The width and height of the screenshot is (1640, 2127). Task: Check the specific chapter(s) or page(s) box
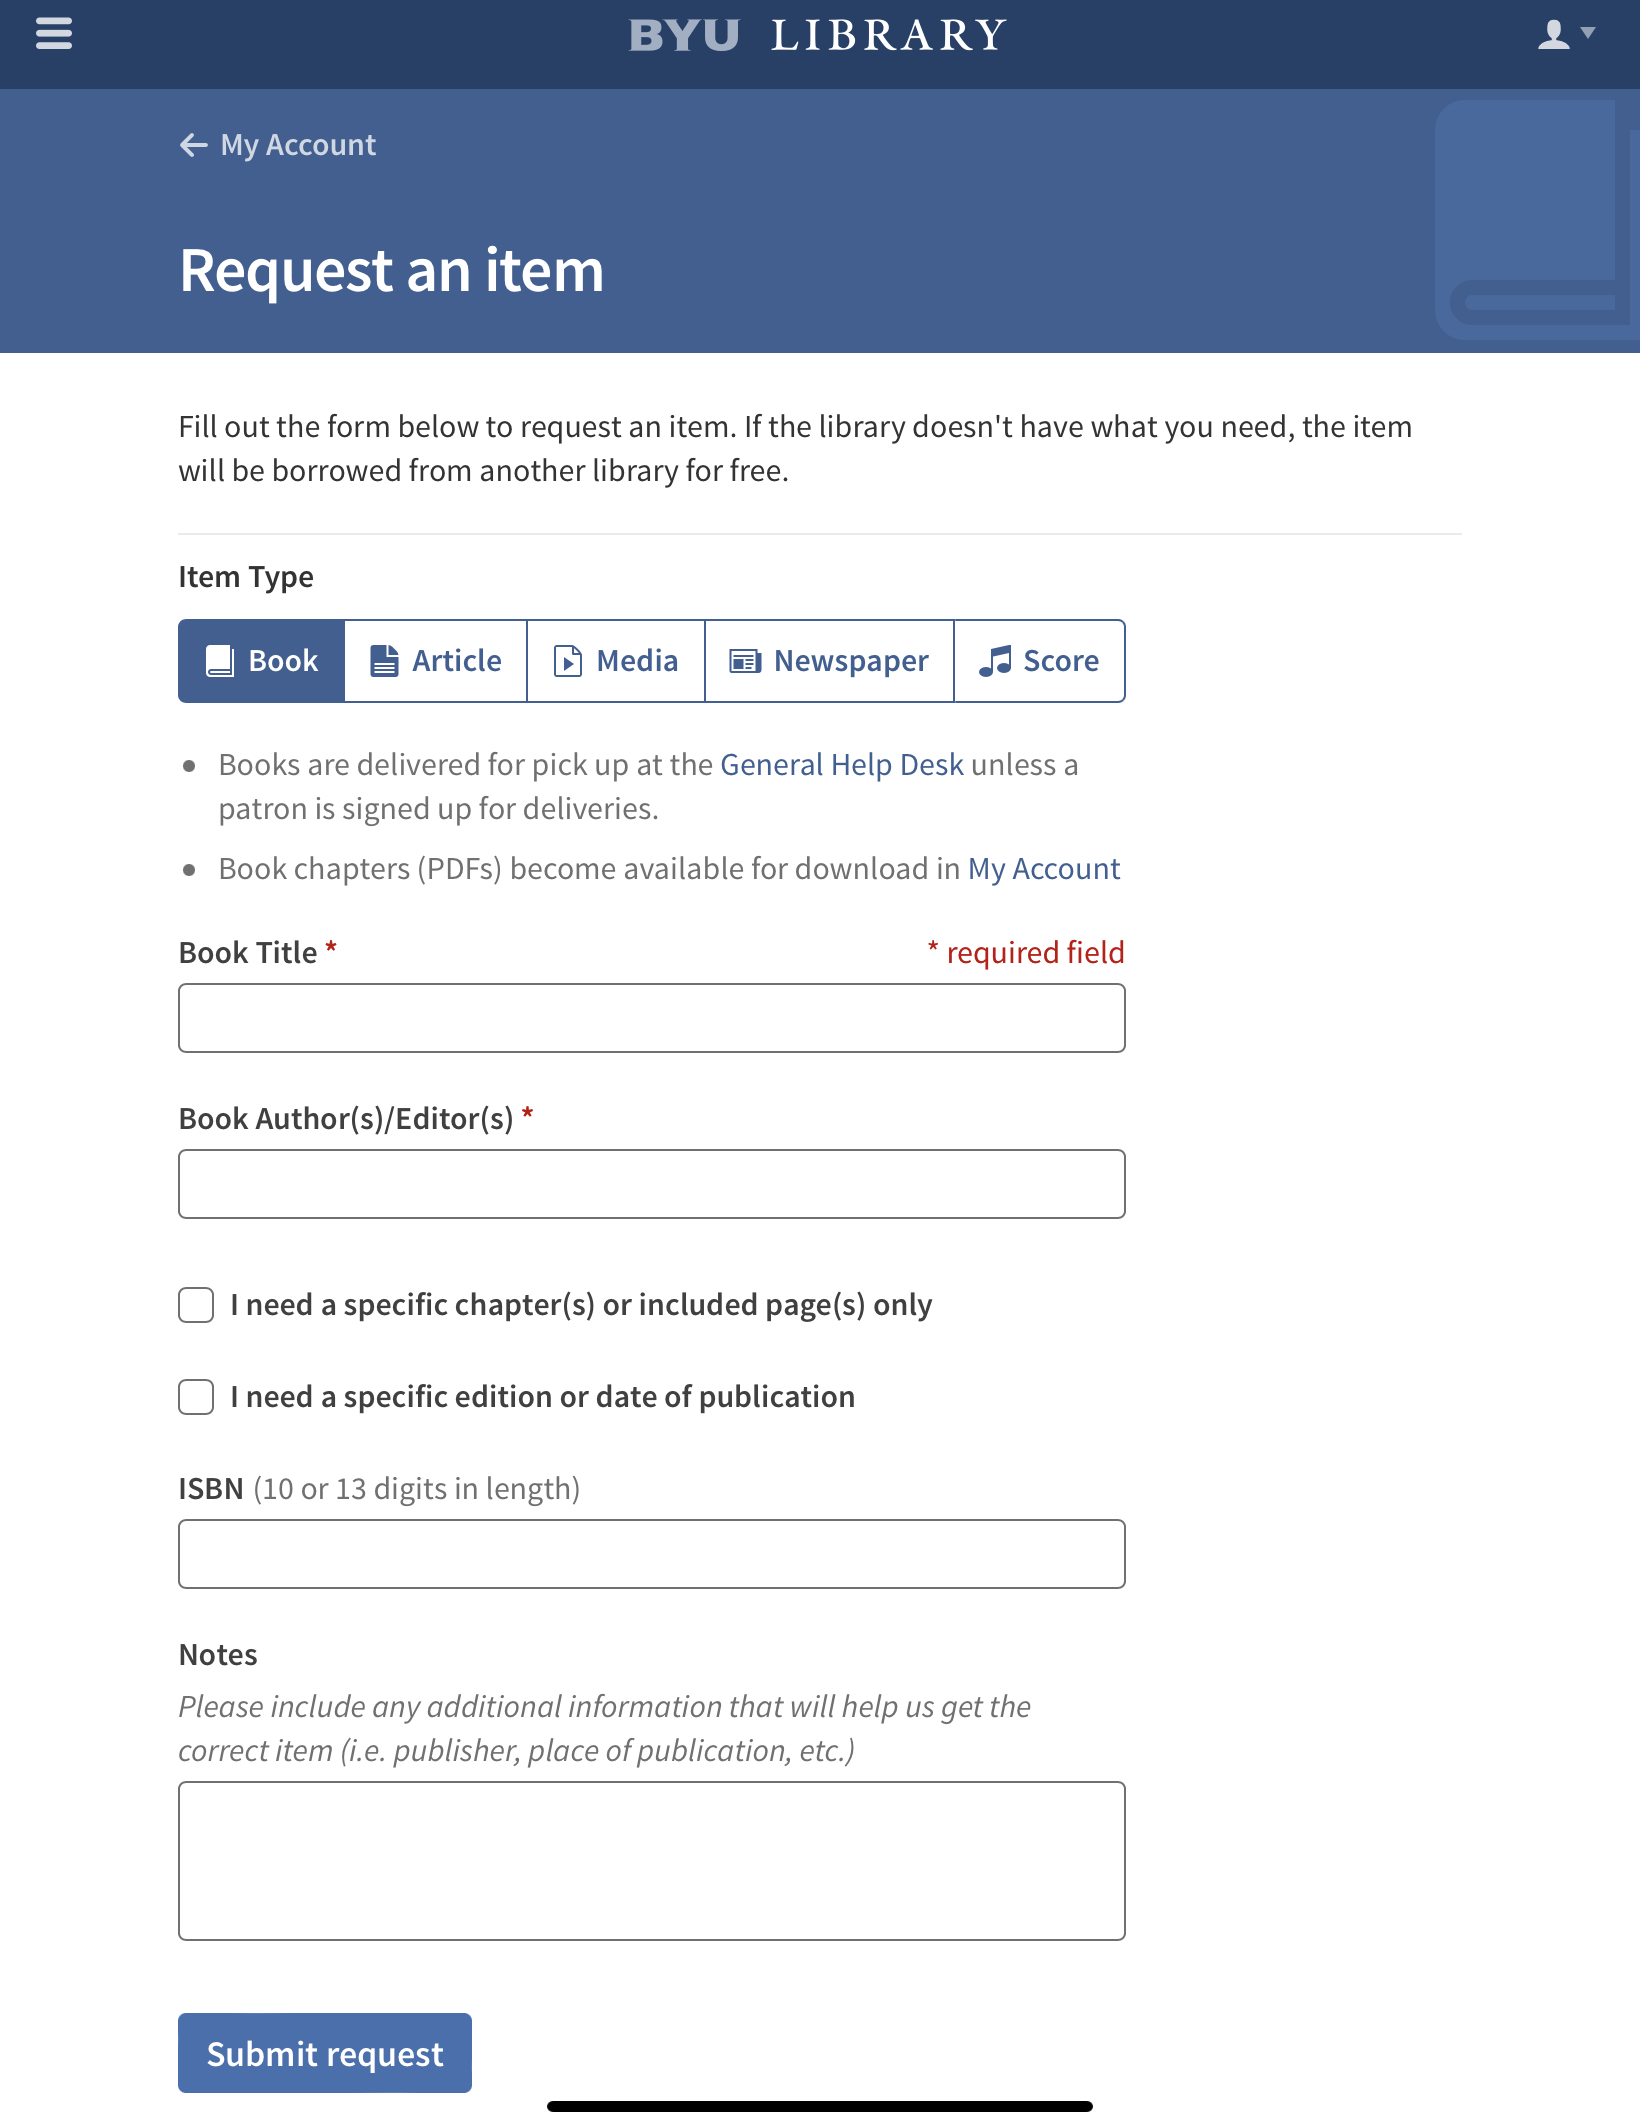click(196, 1305)
